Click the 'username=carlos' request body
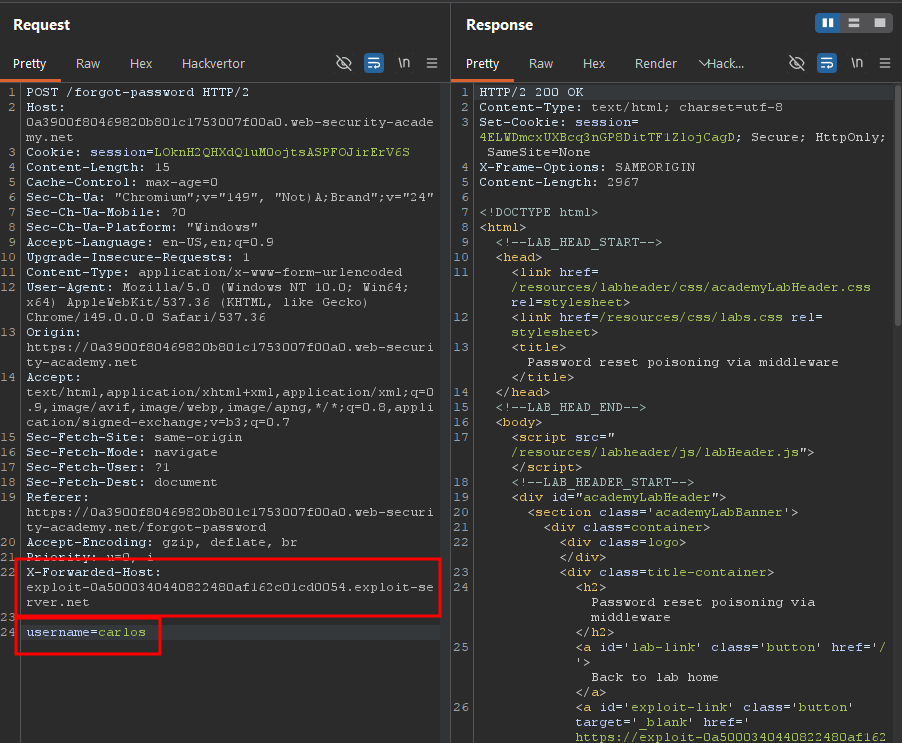This screenshot has width=902, height=743. (86, 632)
